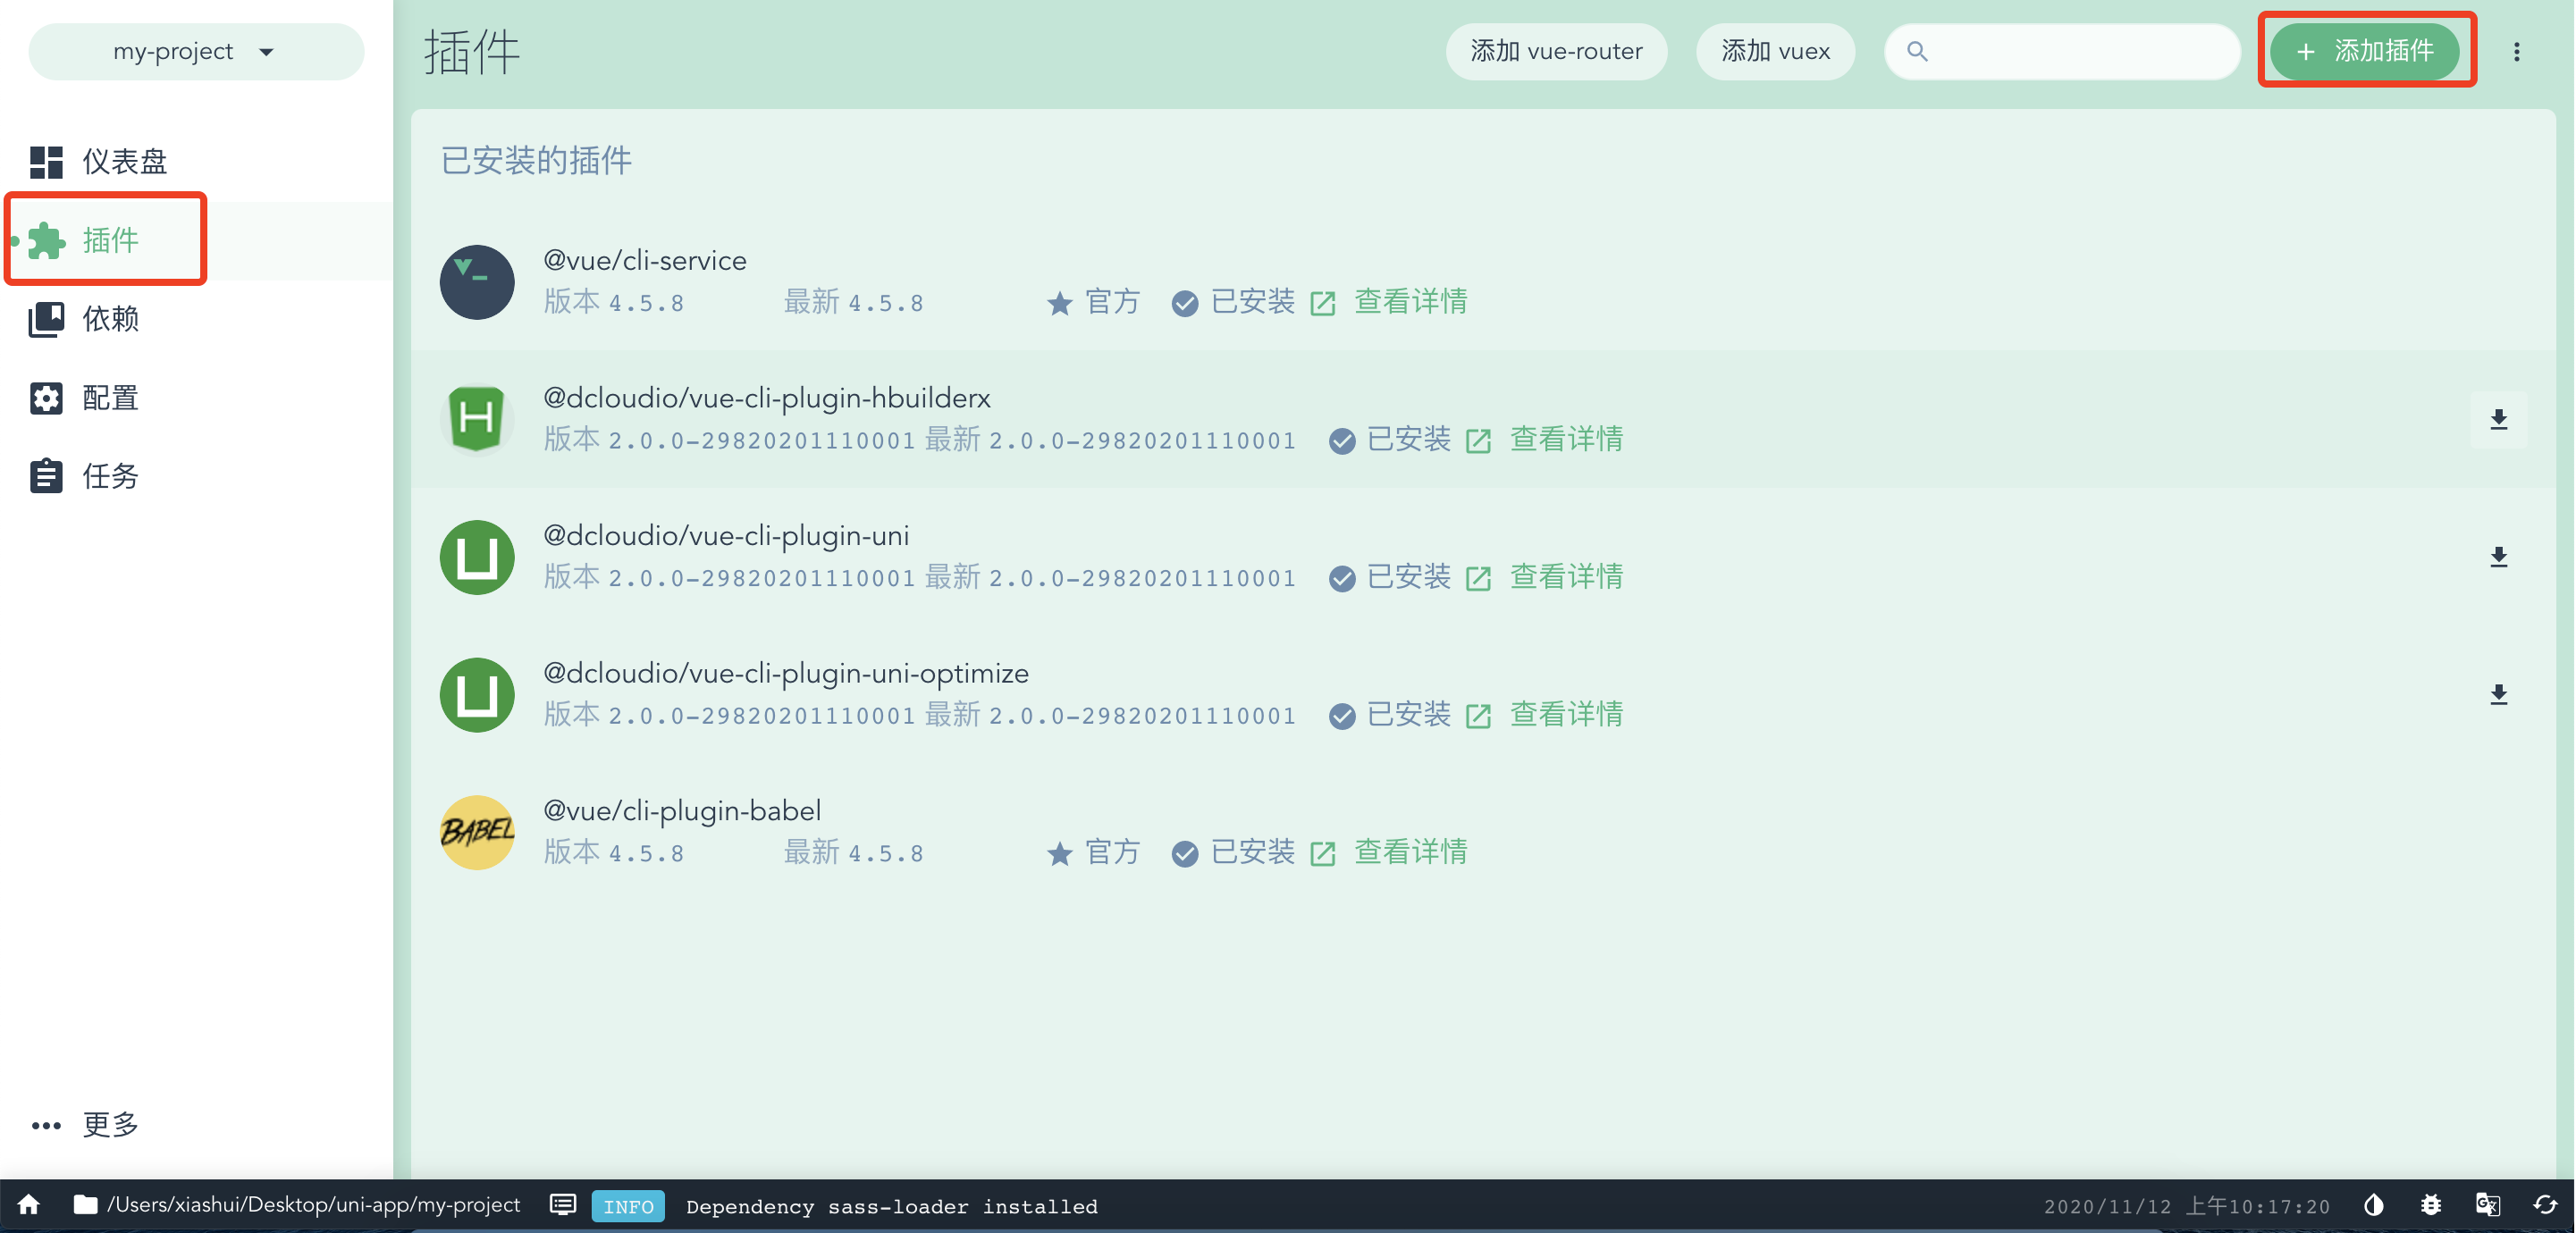Open the log console icon in status bar
2576x1233 pixels.
pyautogui.click(x=563, y=1205)
